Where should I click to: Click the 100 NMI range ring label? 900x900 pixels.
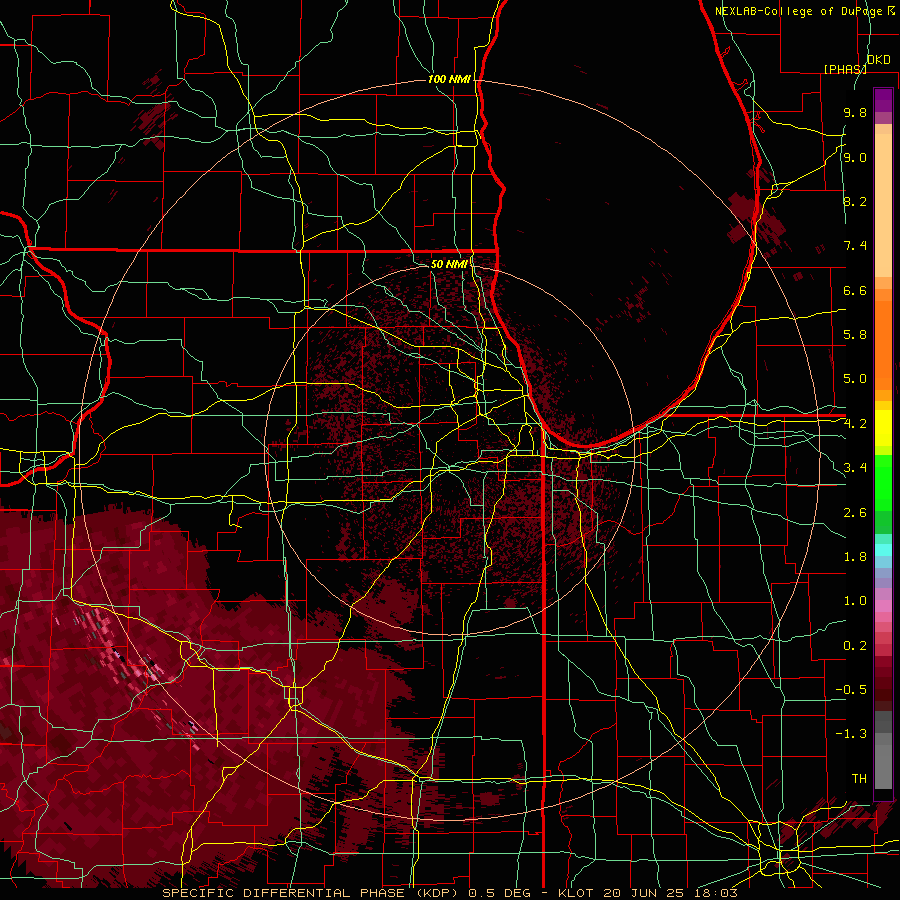pos(449,79)
